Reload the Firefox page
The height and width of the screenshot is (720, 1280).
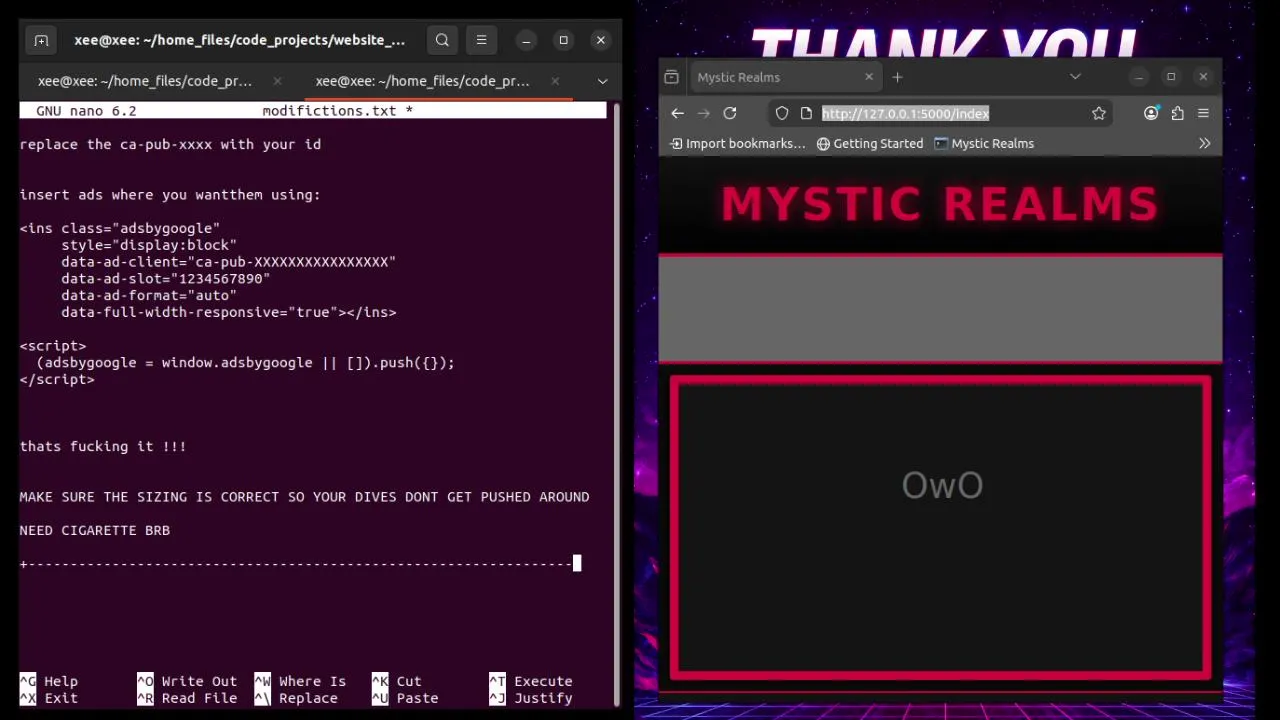click(730, 113)
